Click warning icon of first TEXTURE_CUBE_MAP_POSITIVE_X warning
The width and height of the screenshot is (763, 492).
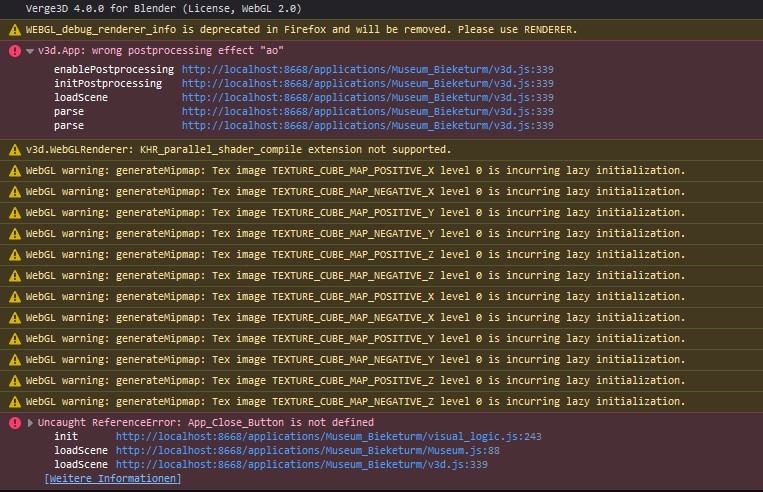(x=15, y=170)
